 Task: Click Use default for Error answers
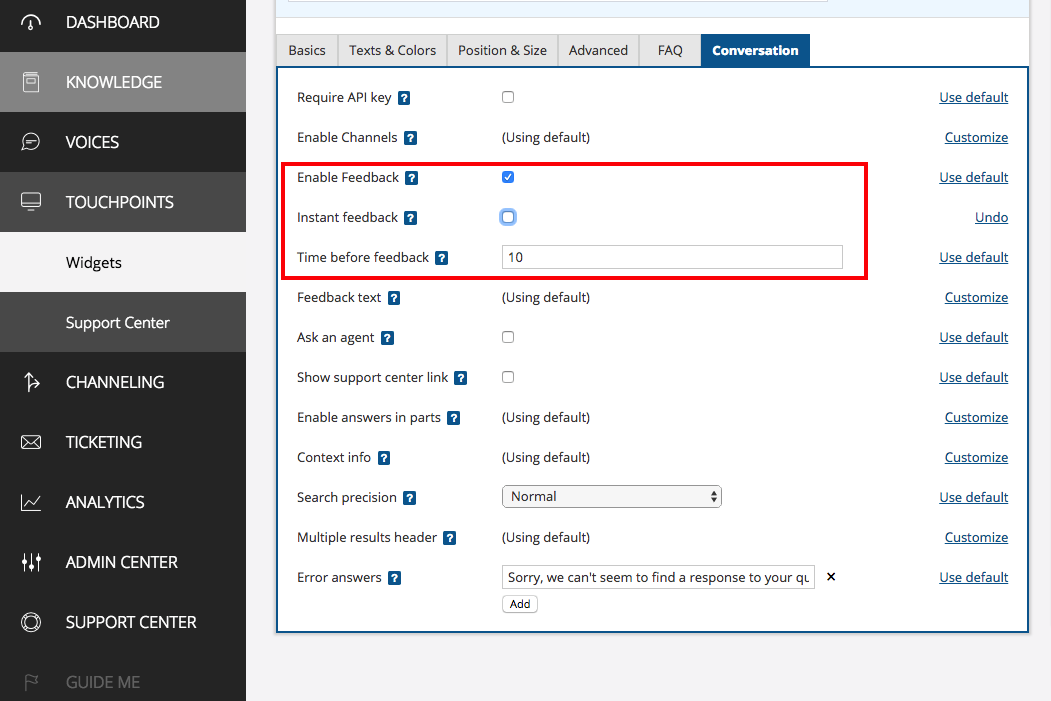[x=973, y=577]
